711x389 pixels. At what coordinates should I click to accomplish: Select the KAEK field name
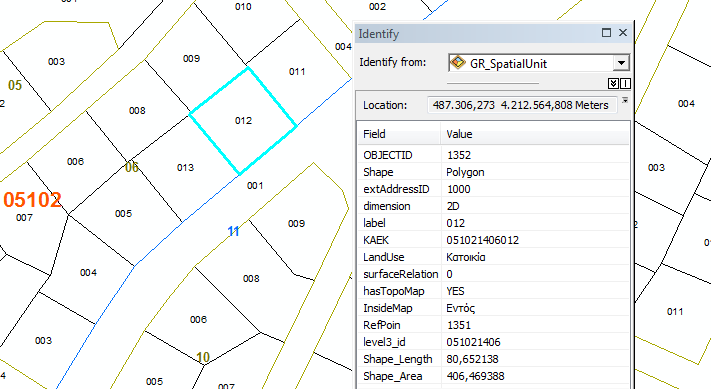click(376, 240)
